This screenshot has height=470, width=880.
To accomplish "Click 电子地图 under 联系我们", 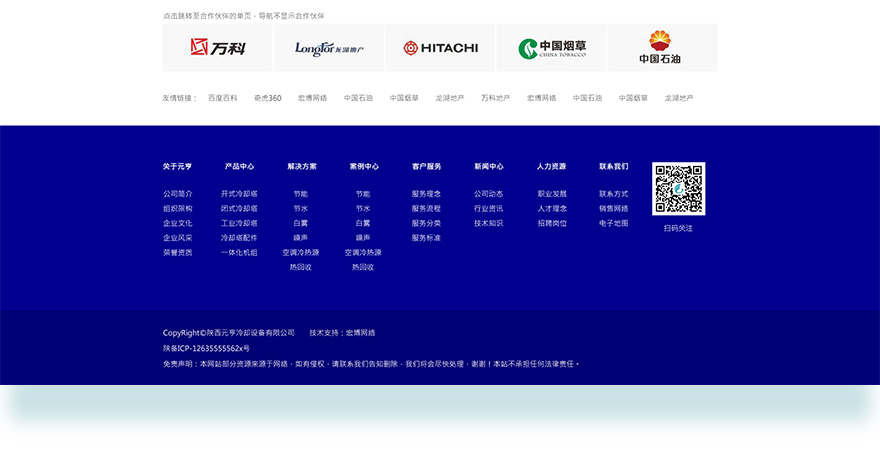I will [x=614, y=223].
